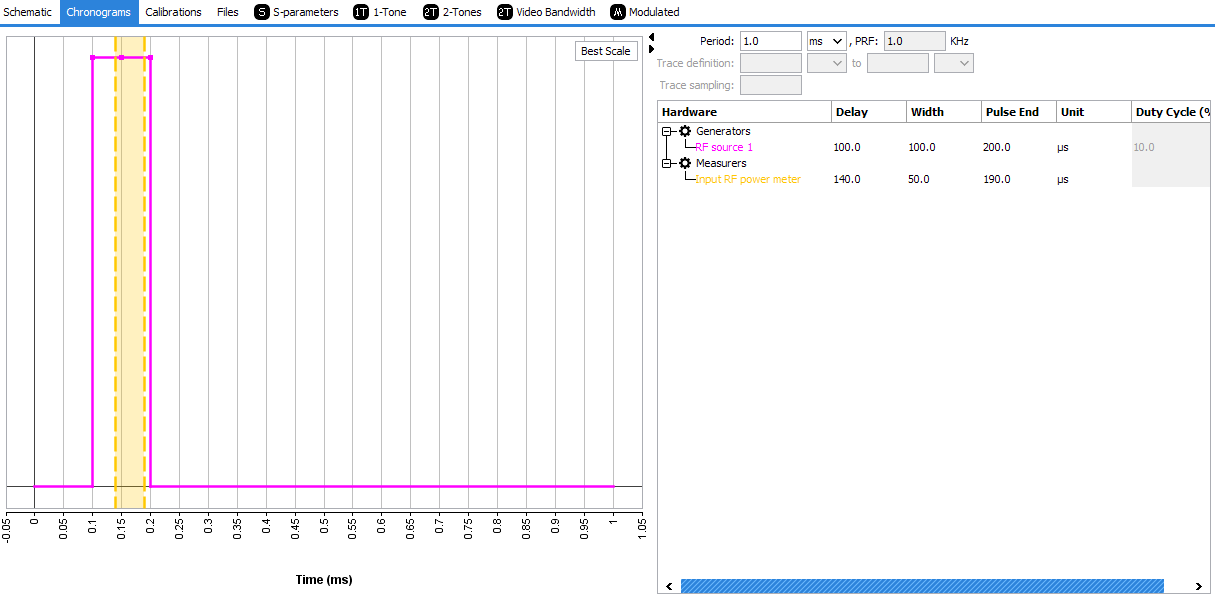This screenshot has height=602, width=1217.
Task: Click the Generators gear icon
Action: coord(685,131)
